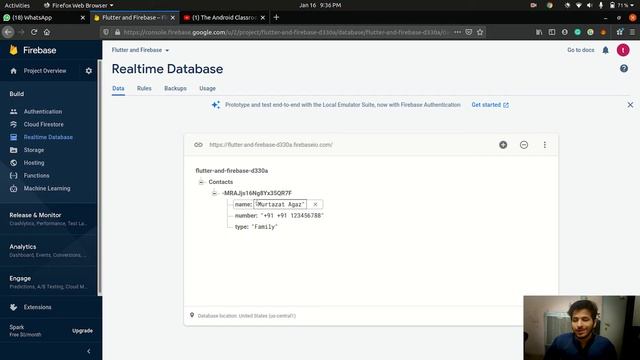Open Hosting section
This screenshot has width=640, height=360.
point(33,162)
